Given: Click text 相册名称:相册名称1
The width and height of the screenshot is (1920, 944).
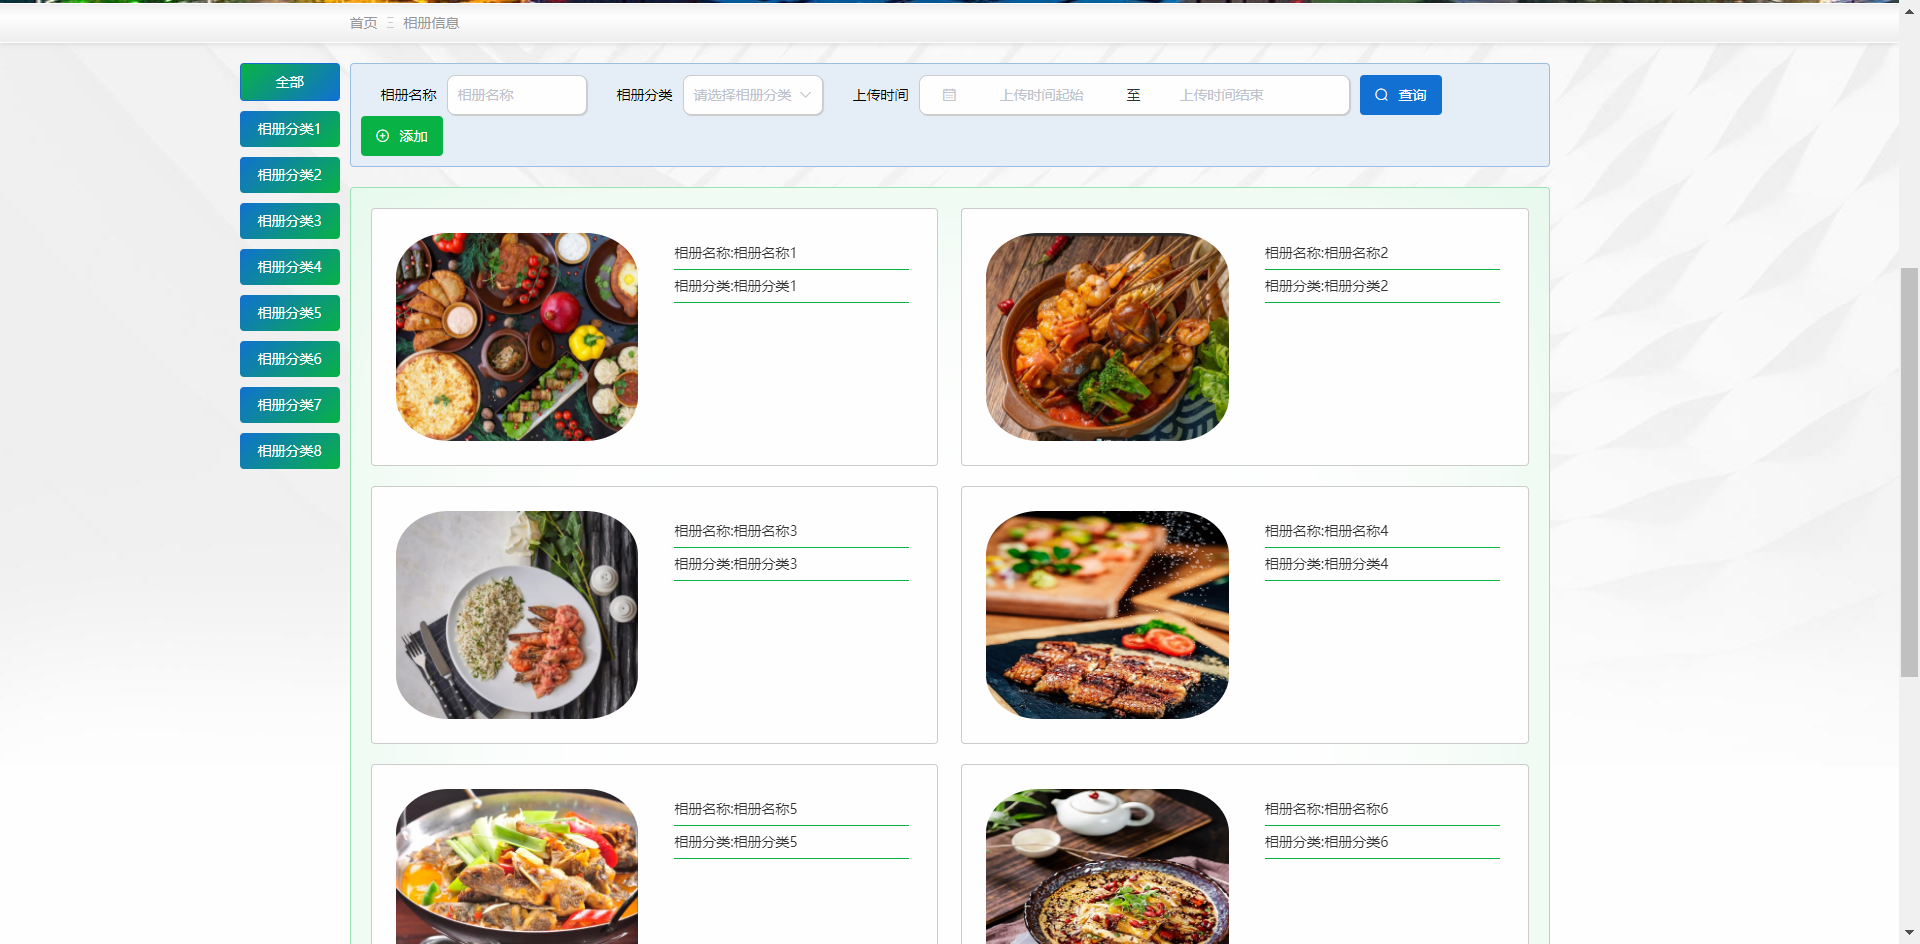Looking at the screenshot, I should tap(735, 253).
